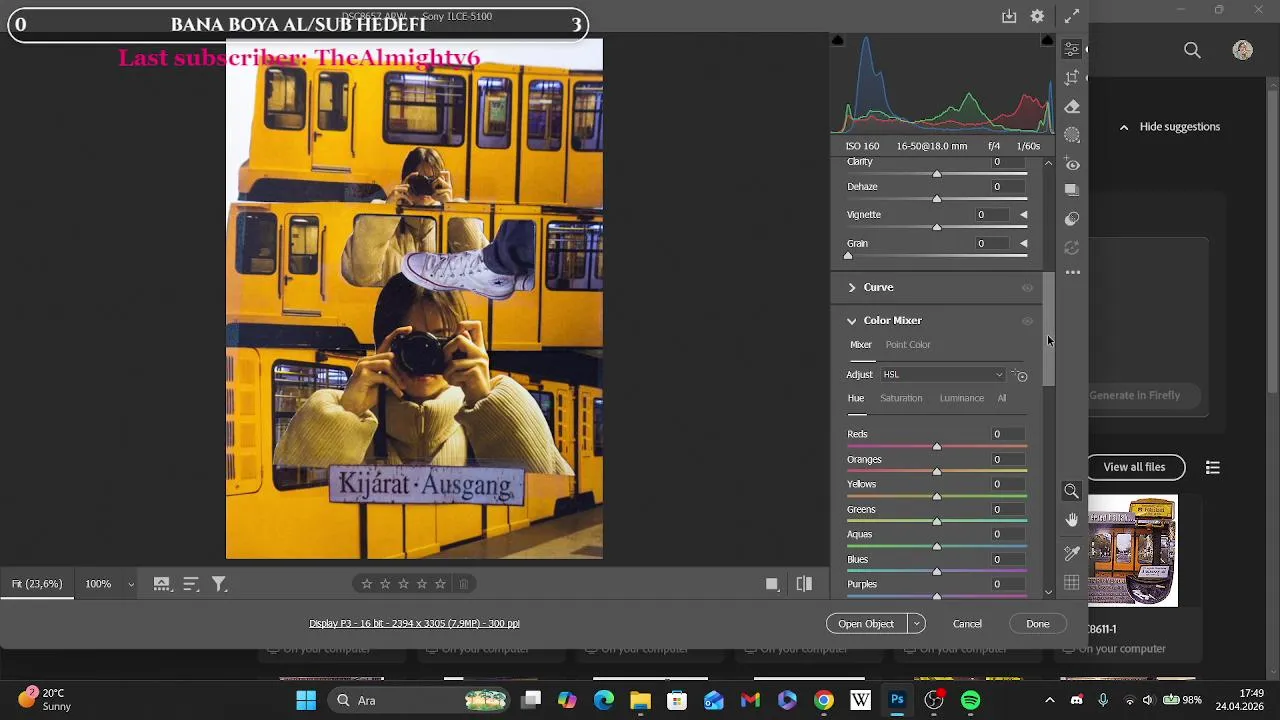Toggle the grid overlay icon

coord(1072,583)
